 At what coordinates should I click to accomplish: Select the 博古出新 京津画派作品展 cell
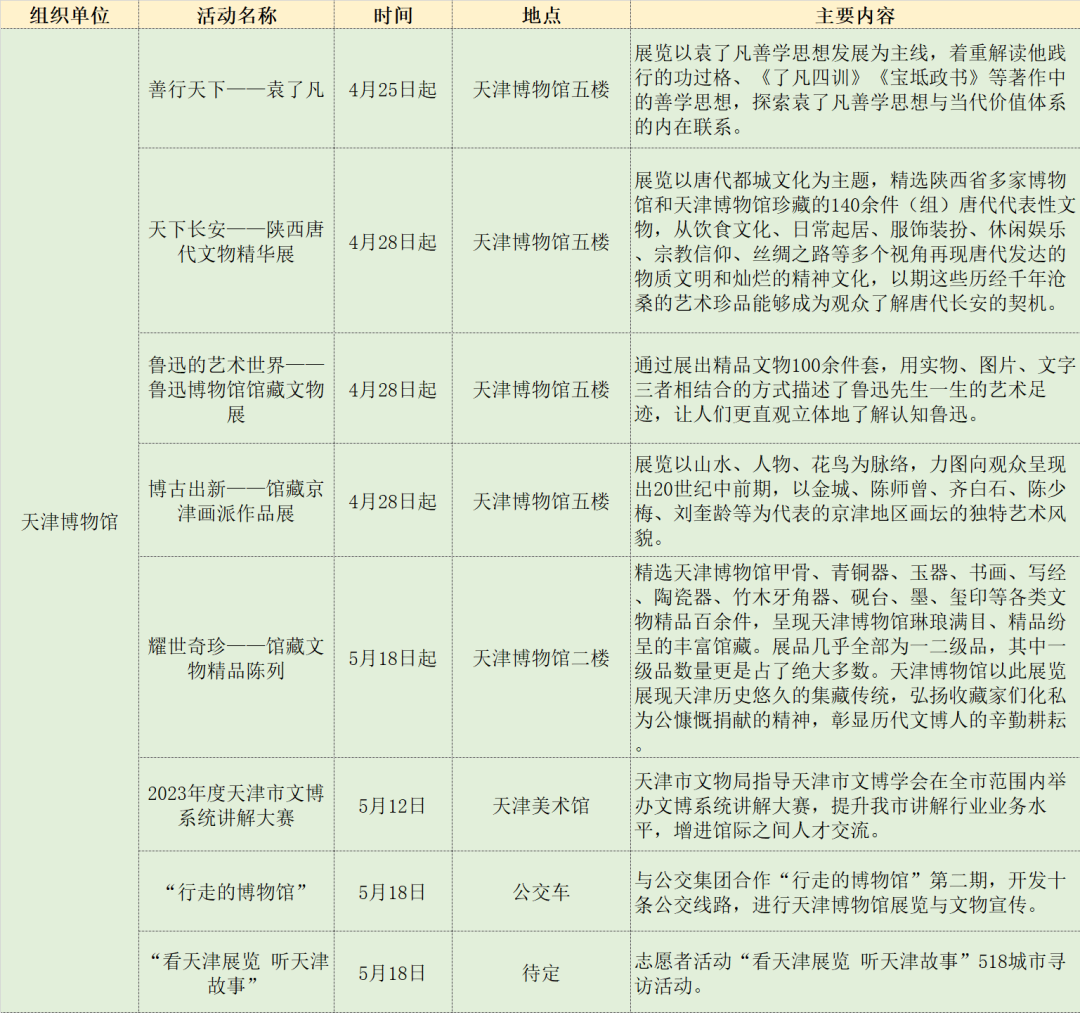click(x=236, y=500)
